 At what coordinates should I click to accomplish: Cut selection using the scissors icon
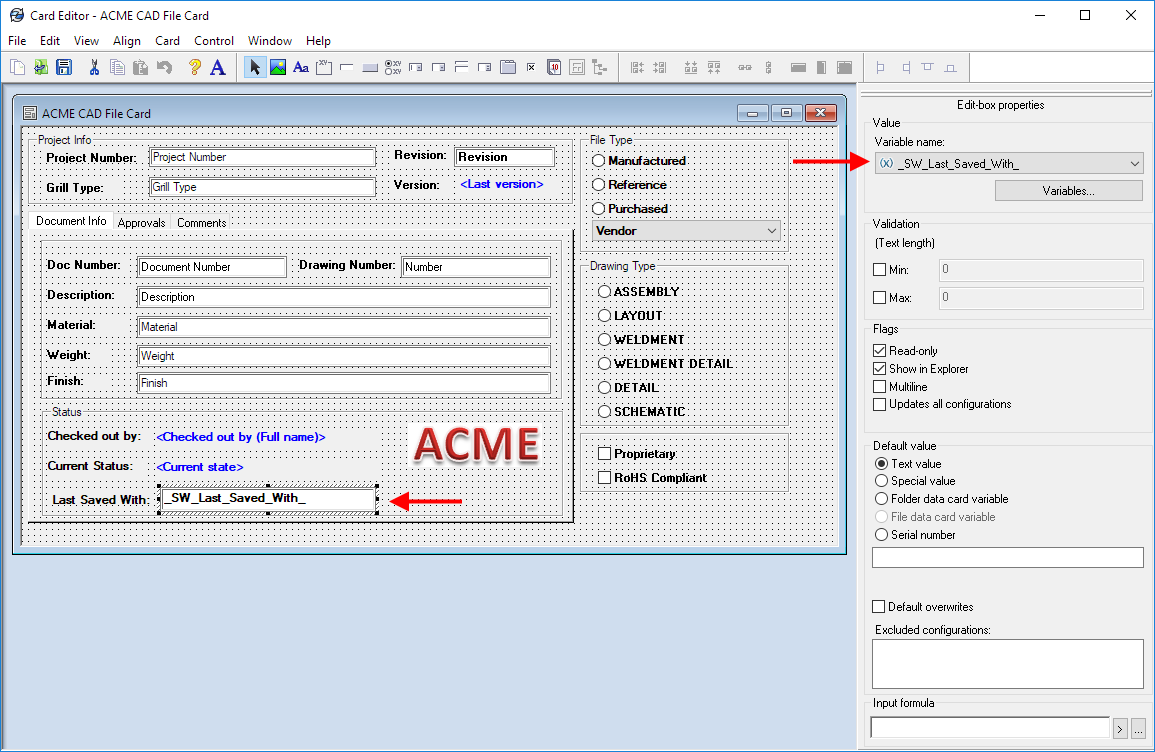[95, 67]
